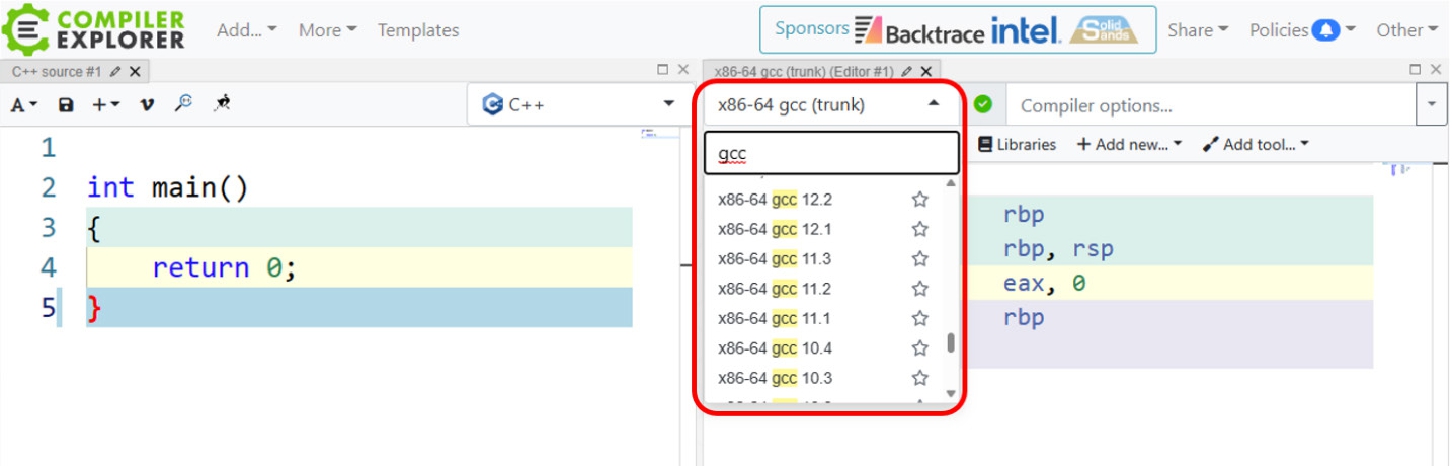The height and width of the screenshot is (466, 1452).
Task: Open the Add... dropdown menu
Action: (247, 30)
